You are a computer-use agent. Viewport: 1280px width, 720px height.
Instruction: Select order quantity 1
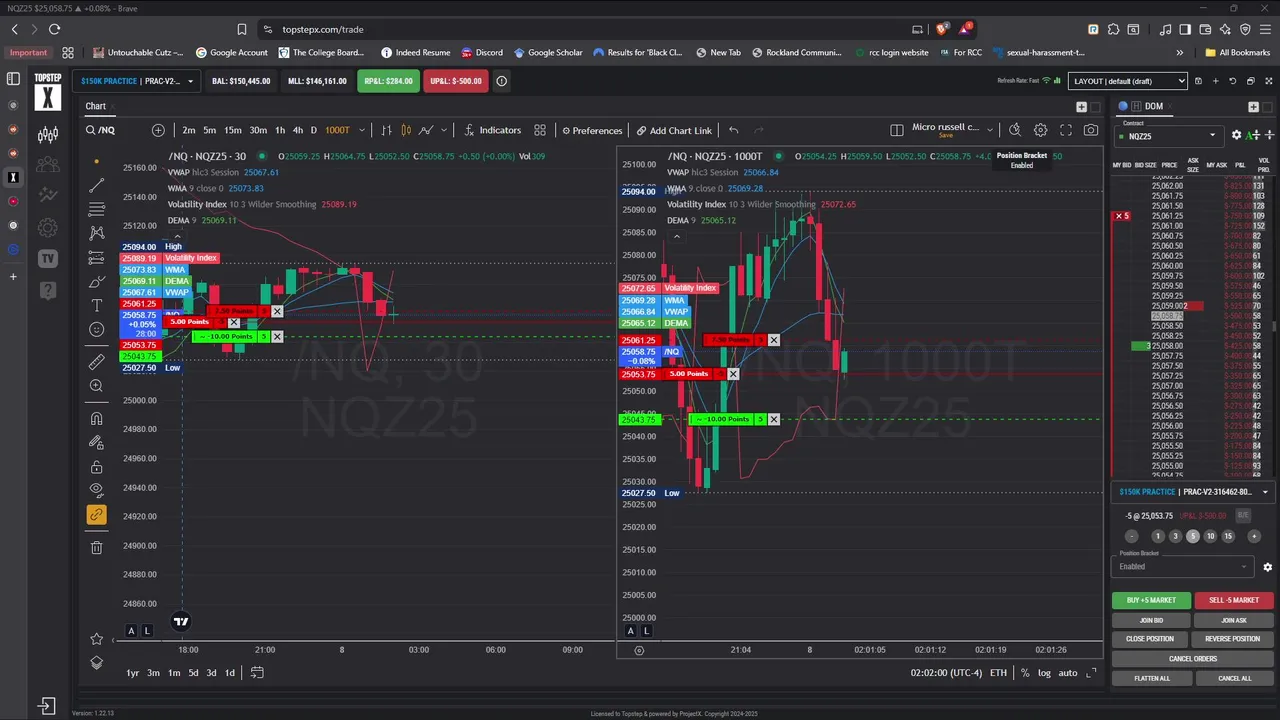1157,536
